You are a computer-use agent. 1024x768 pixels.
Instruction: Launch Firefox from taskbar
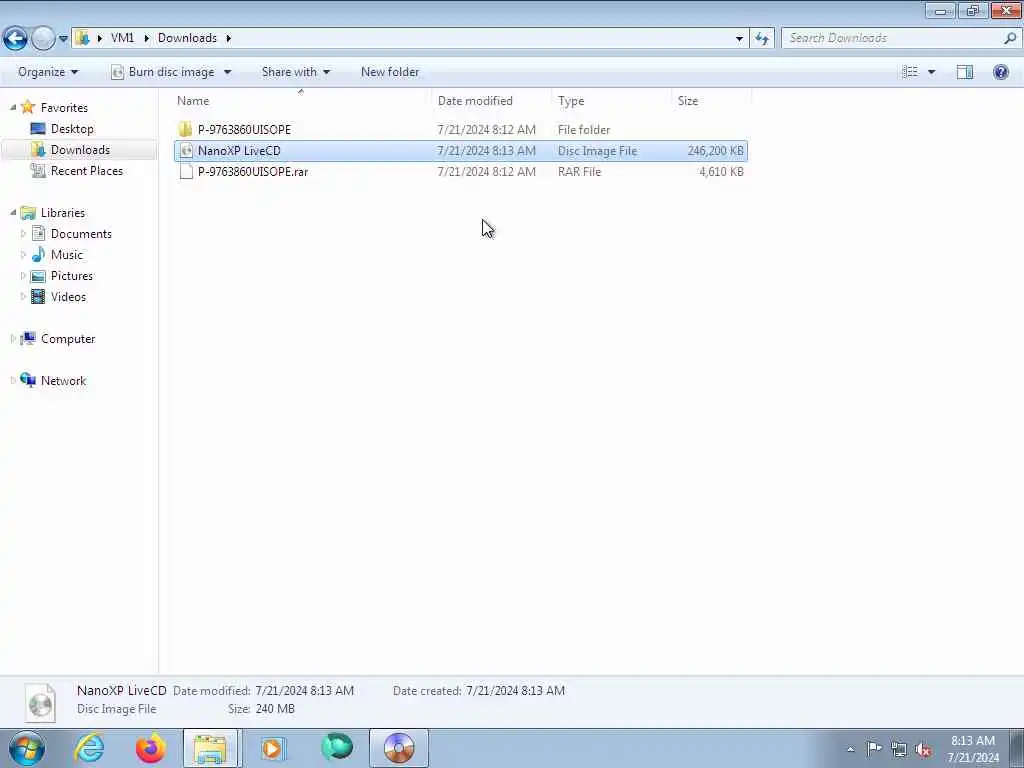click(x=150, y=748)
